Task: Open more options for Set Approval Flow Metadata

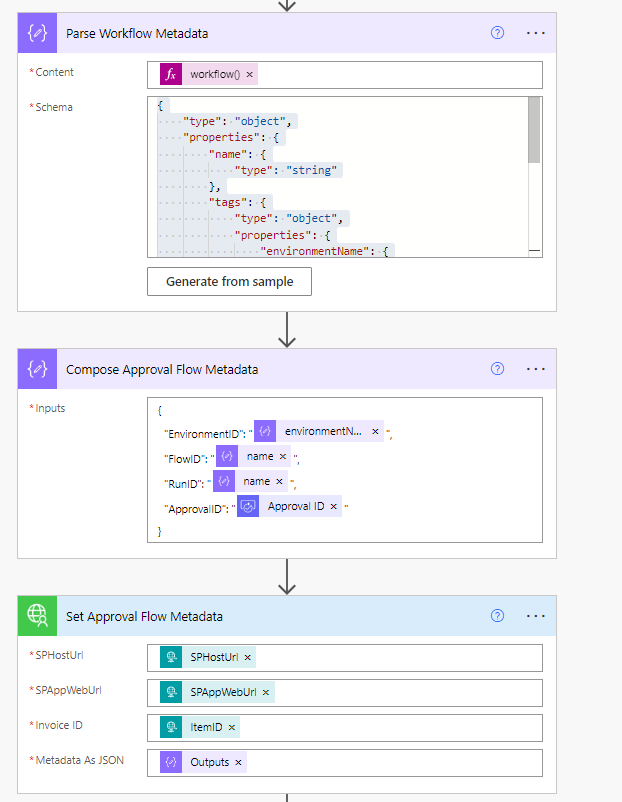Action: [x=536, y=616]
